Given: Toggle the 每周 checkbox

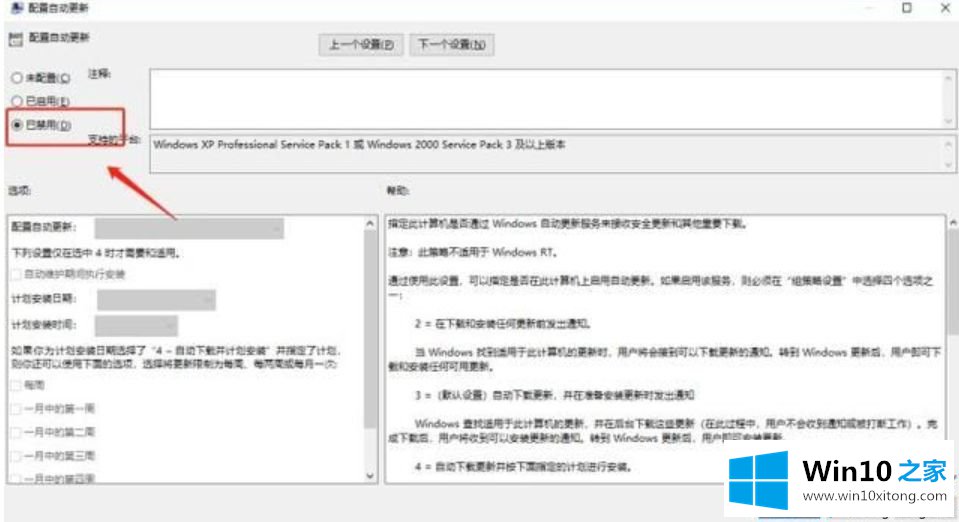Looking at the screenshot, I should (x=17, y=386).
